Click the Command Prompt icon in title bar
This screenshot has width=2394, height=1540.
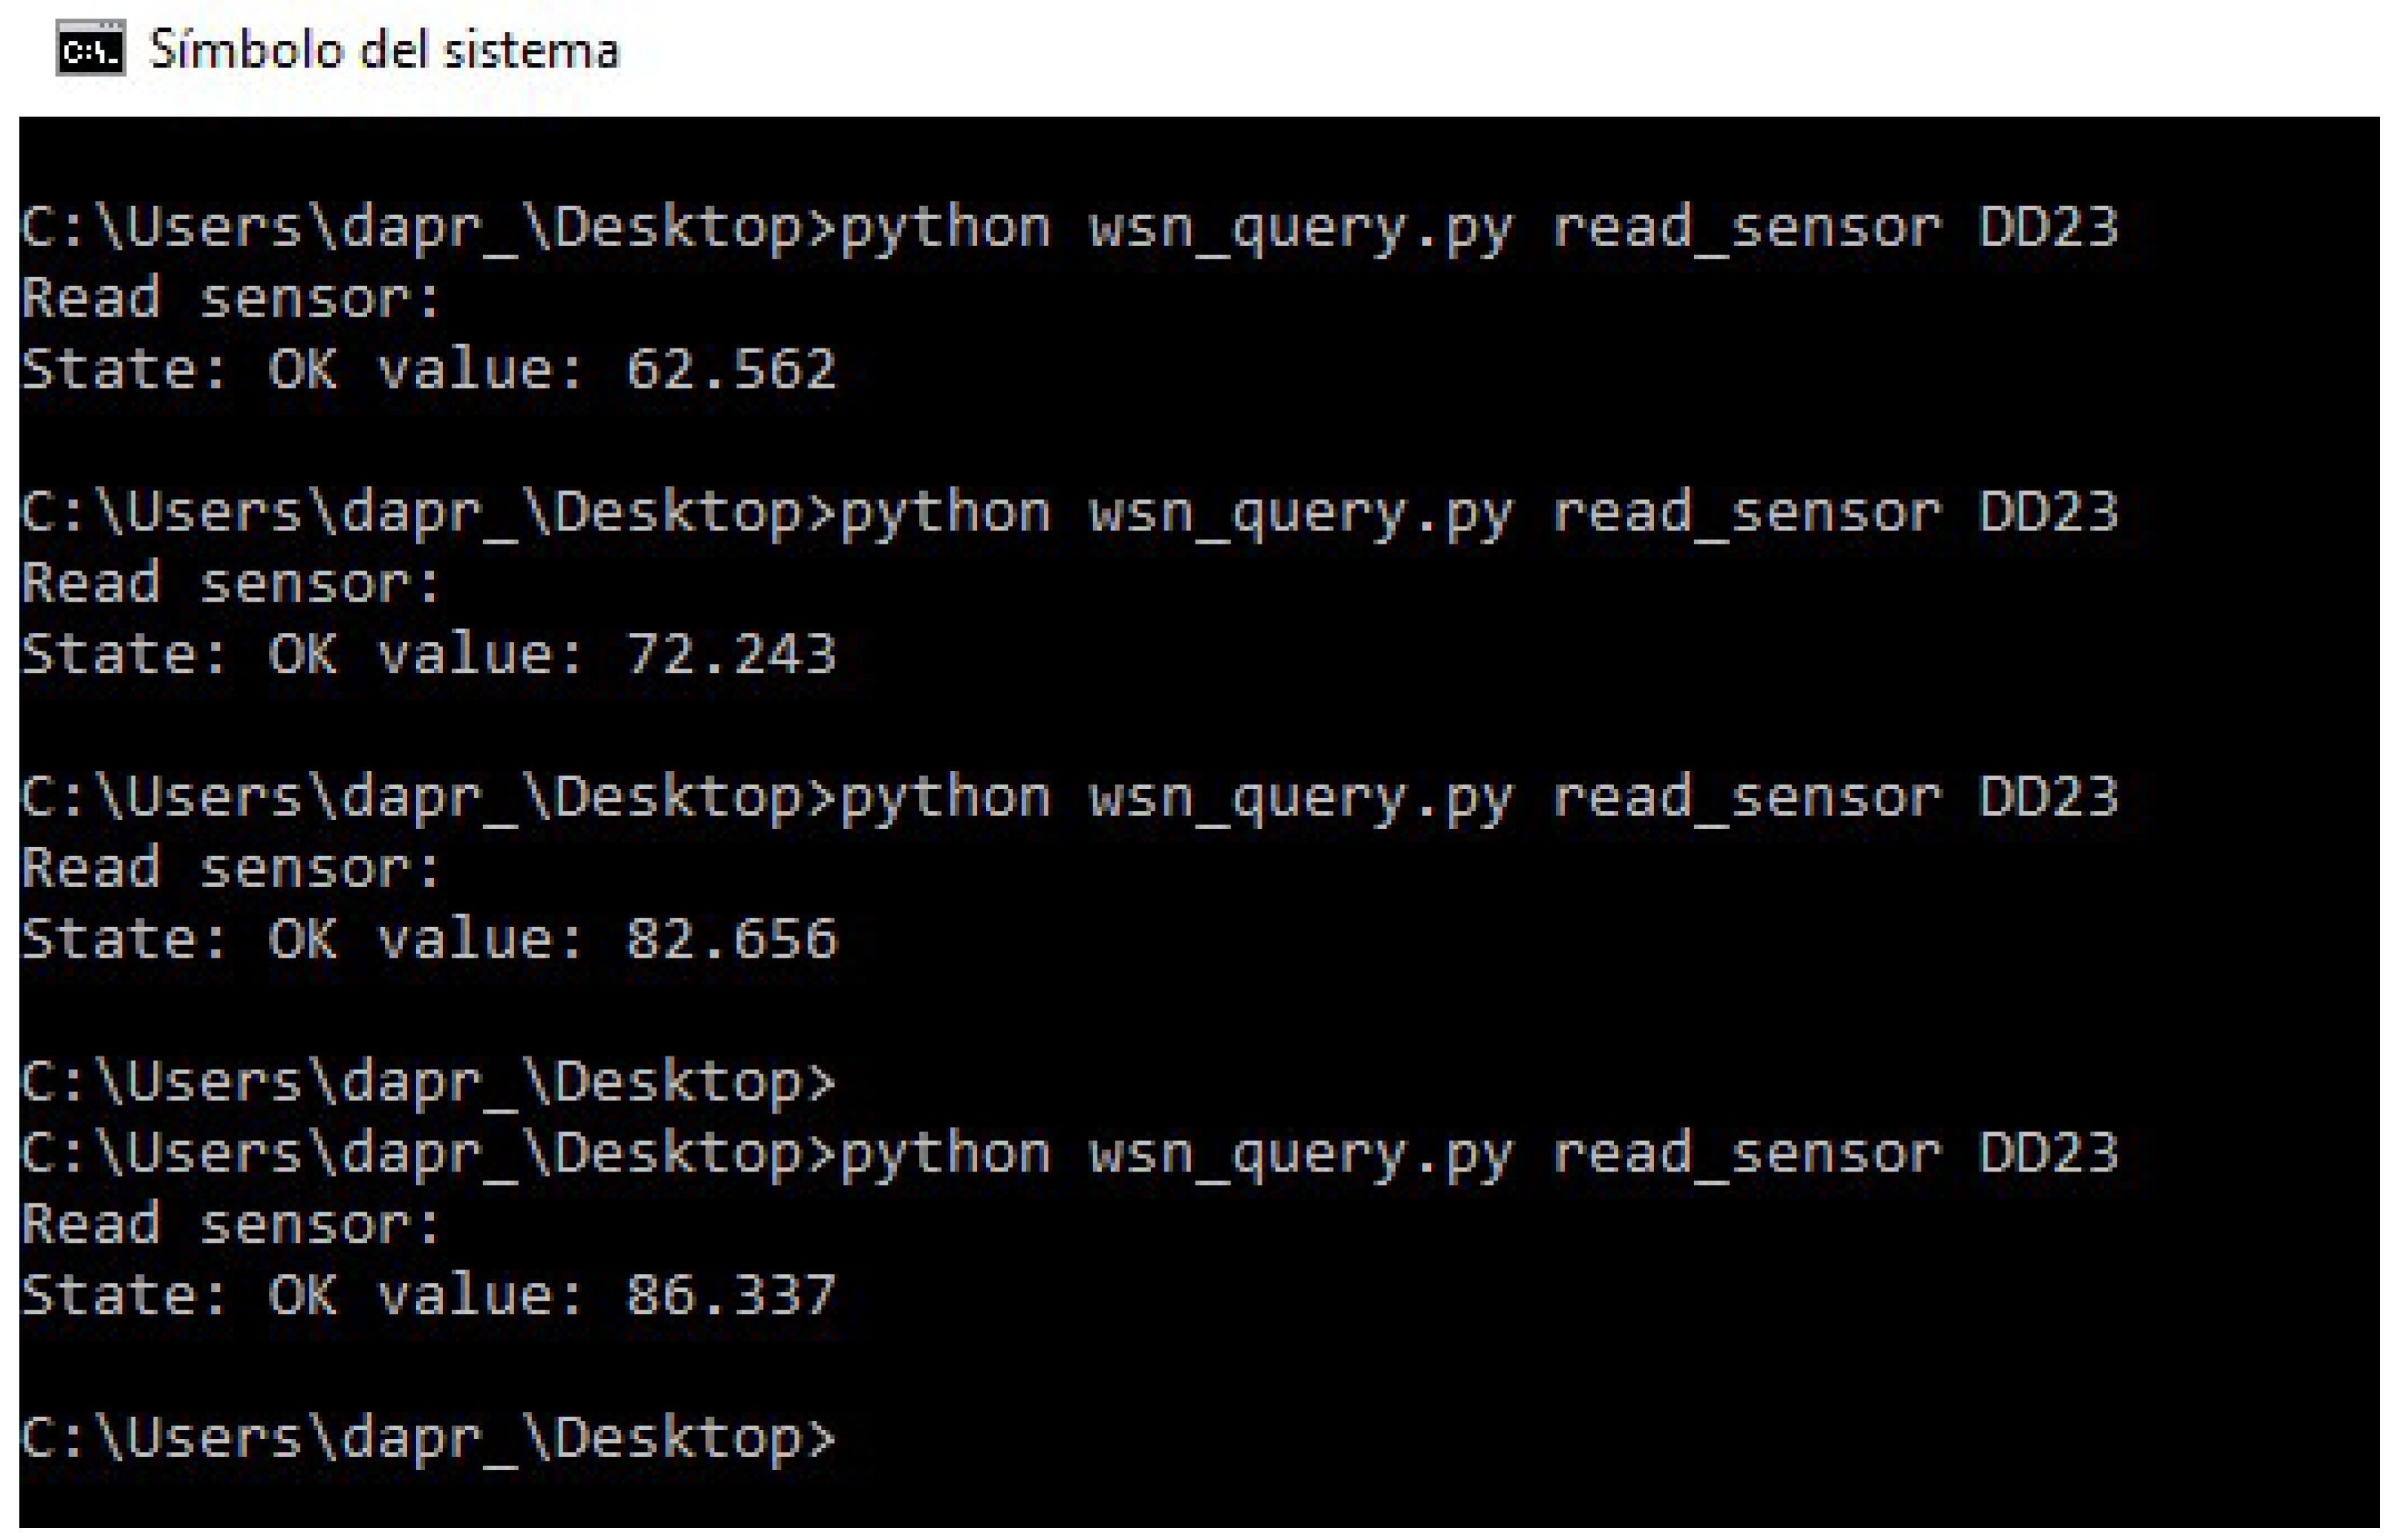[x=90, y=49]
